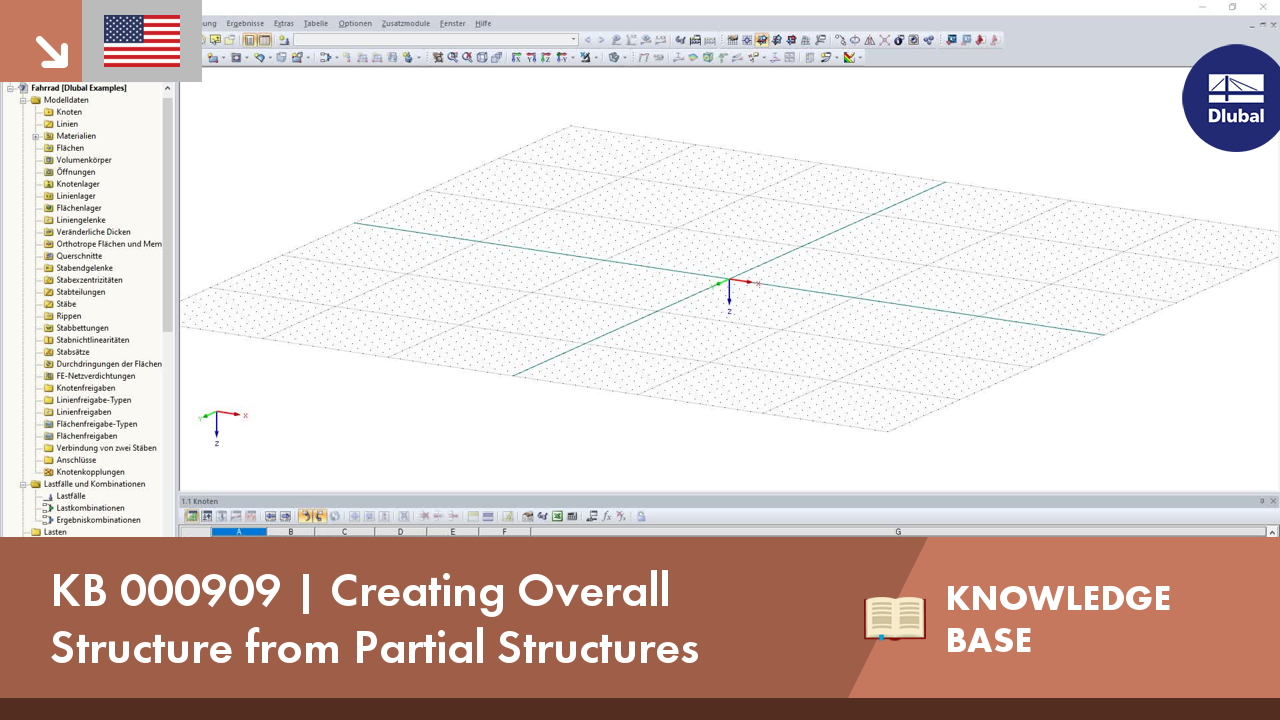
Task: Click the Excel export icon in table toolbar
Action: pyautogui.click(x=557, y=516)
